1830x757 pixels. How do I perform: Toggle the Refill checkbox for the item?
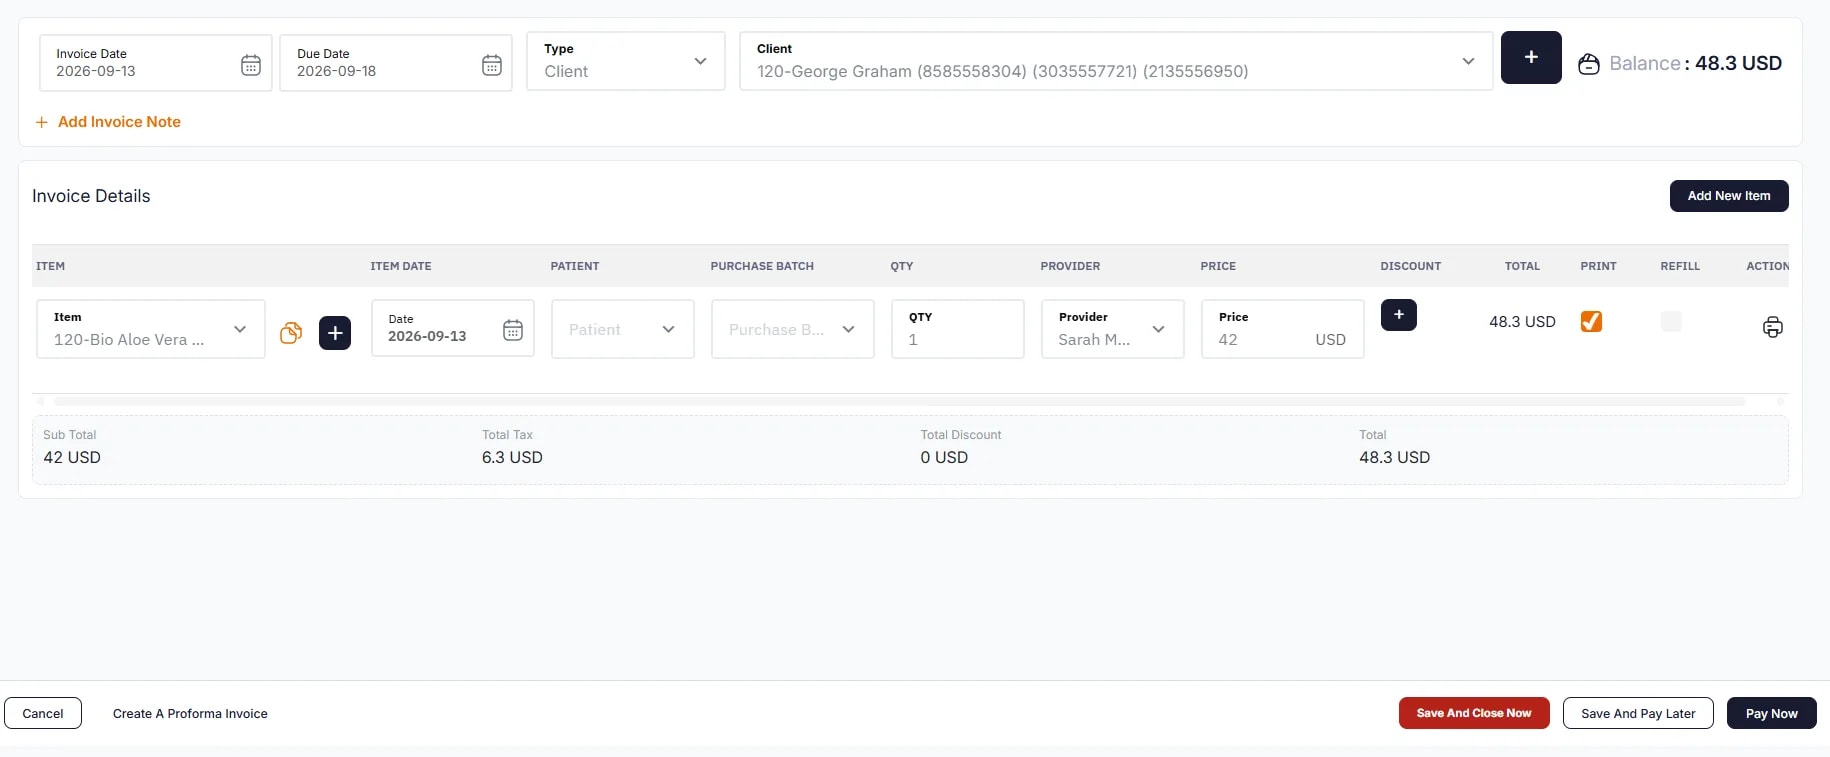1671,321
